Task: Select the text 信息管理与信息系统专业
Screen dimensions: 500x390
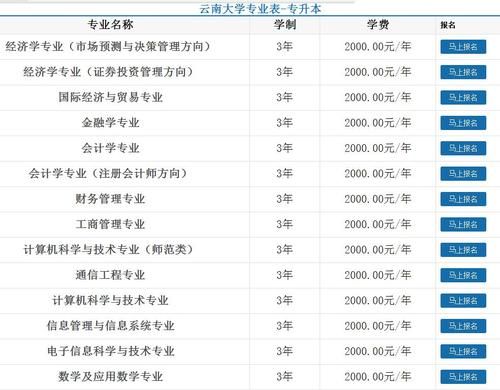Action: [x=110, y=326]
